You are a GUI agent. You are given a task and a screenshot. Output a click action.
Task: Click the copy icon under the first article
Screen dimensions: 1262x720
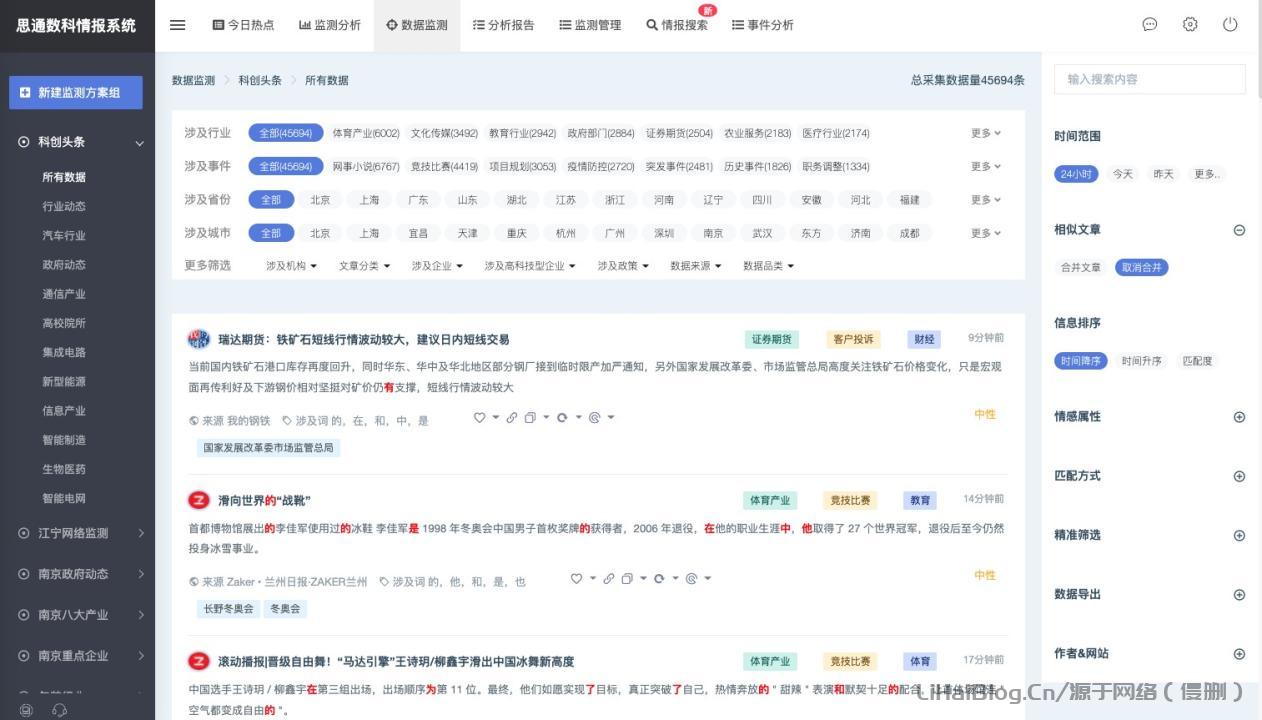click(x=530, y=417)
